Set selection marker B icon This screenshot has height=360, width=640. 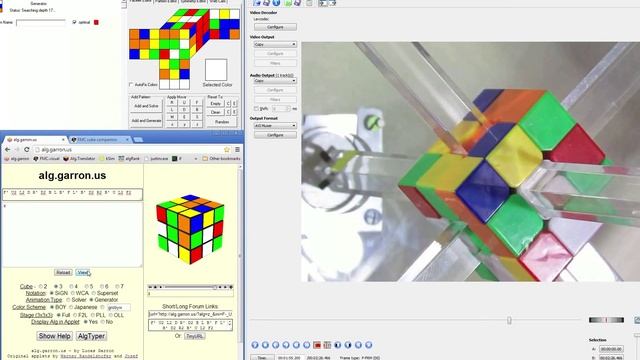[x=327, y=345]
